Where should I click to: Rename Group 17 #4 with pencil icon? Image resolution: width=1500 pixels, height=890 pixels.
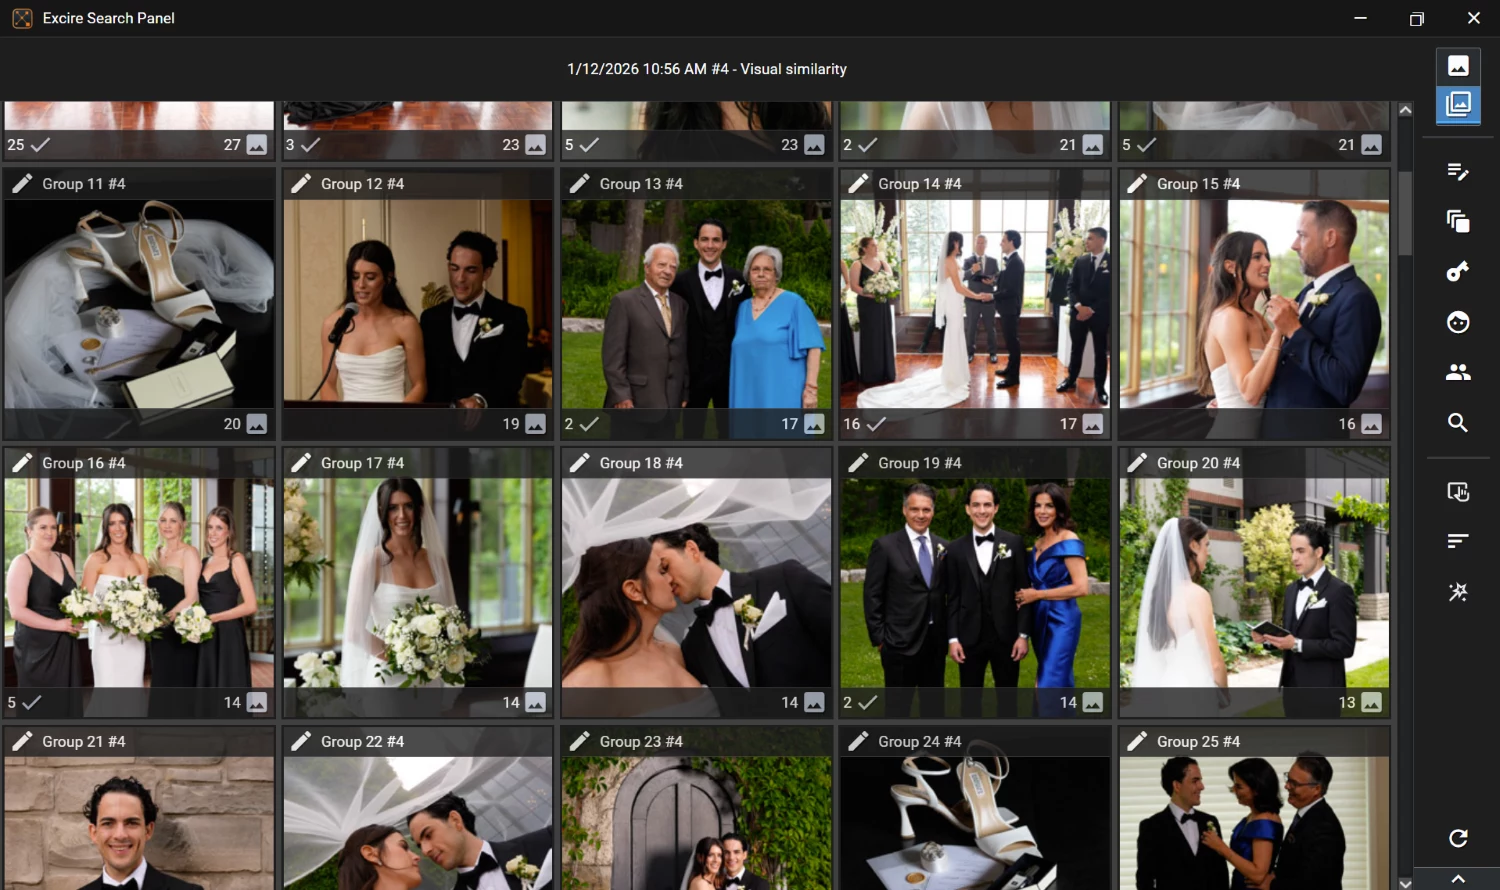pos(301,463)
